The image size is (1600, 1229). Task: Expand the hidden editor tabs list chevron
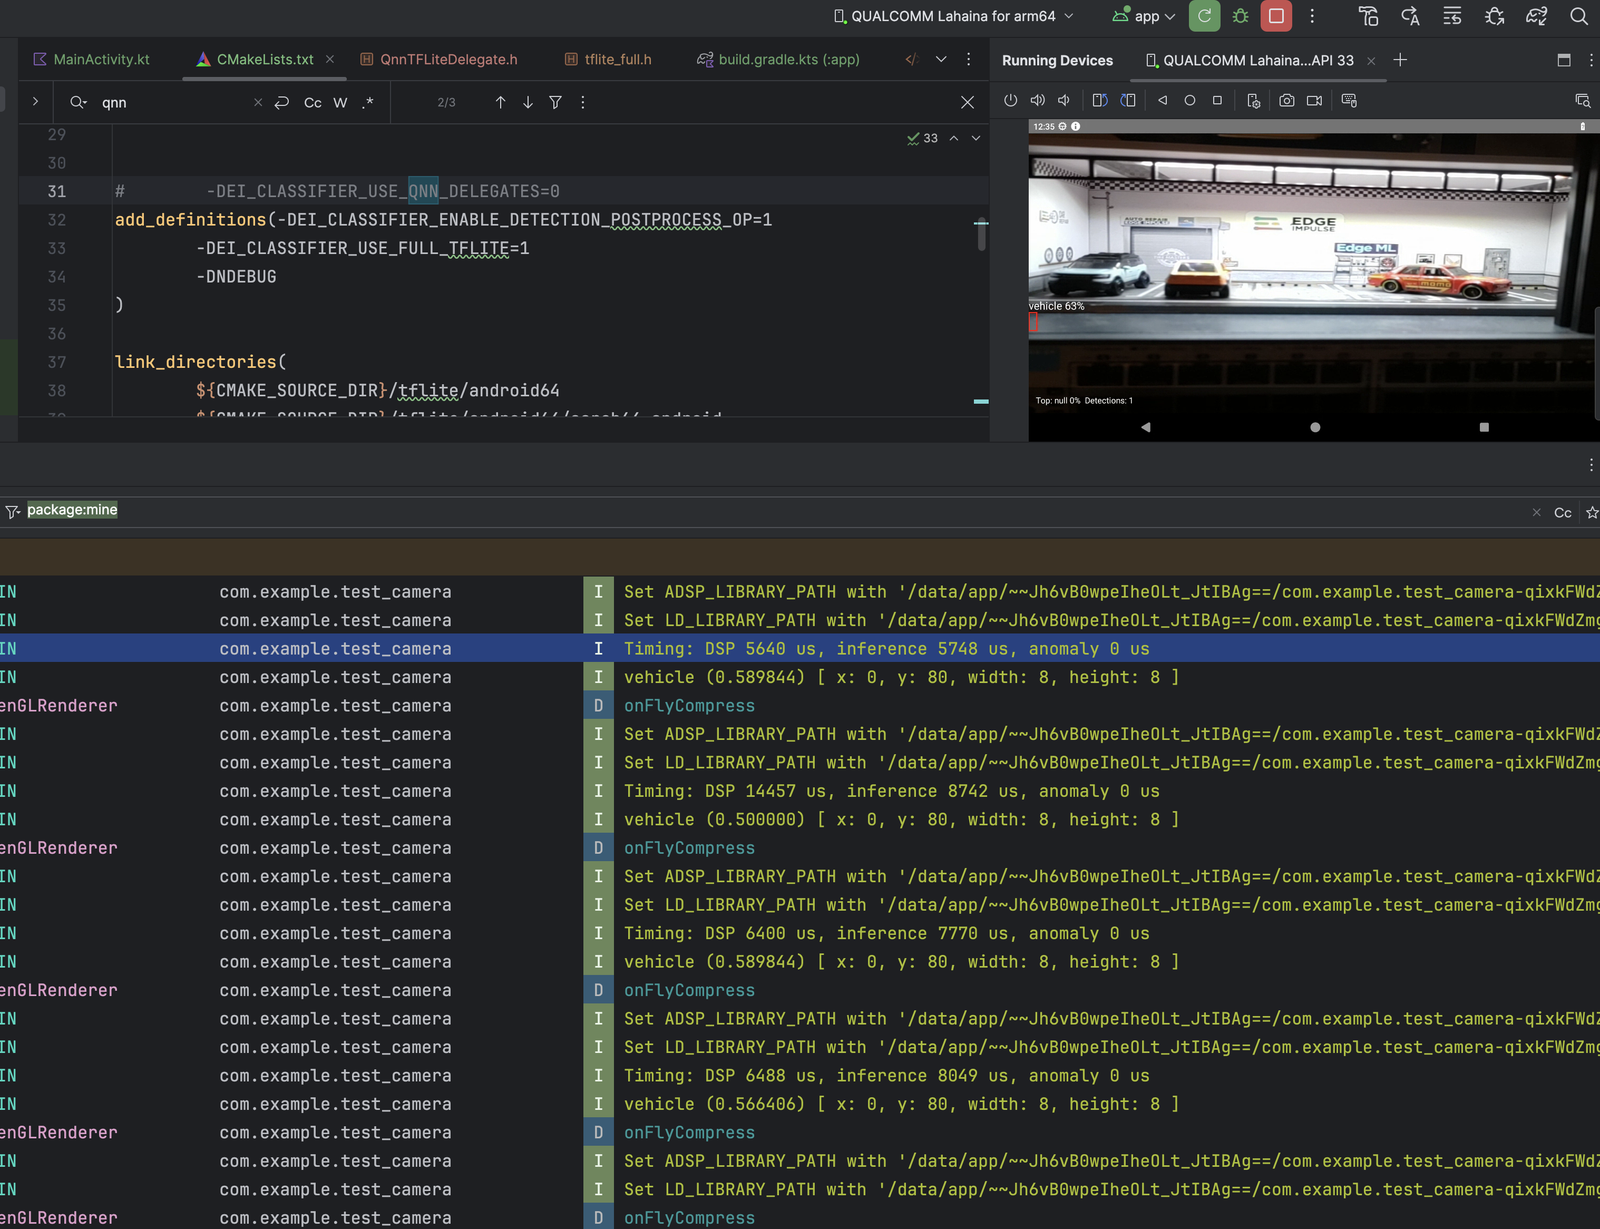click(x=941, y=60)
